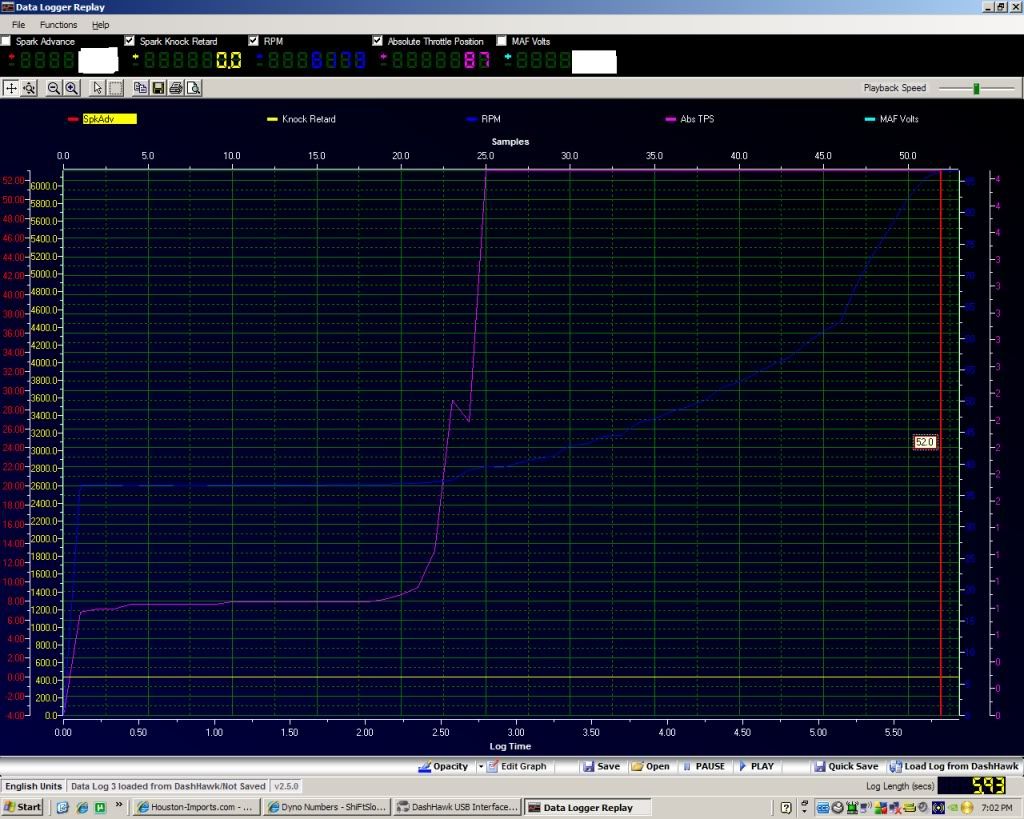Select the pan crosshair tool
1024x819 pixels.
[x=11, y=88]
